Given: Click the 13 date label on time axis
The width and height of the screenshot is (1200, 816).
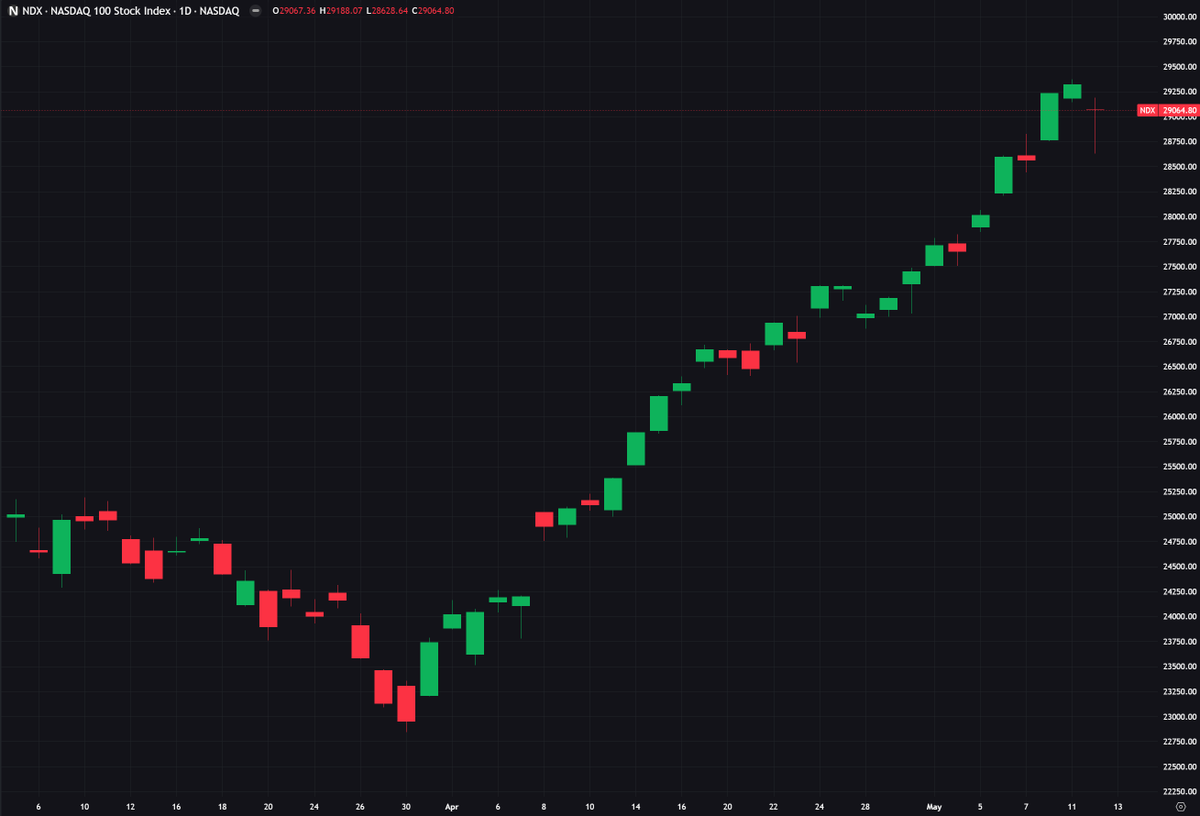Looking at the screenshot, I should point(1117,806).
